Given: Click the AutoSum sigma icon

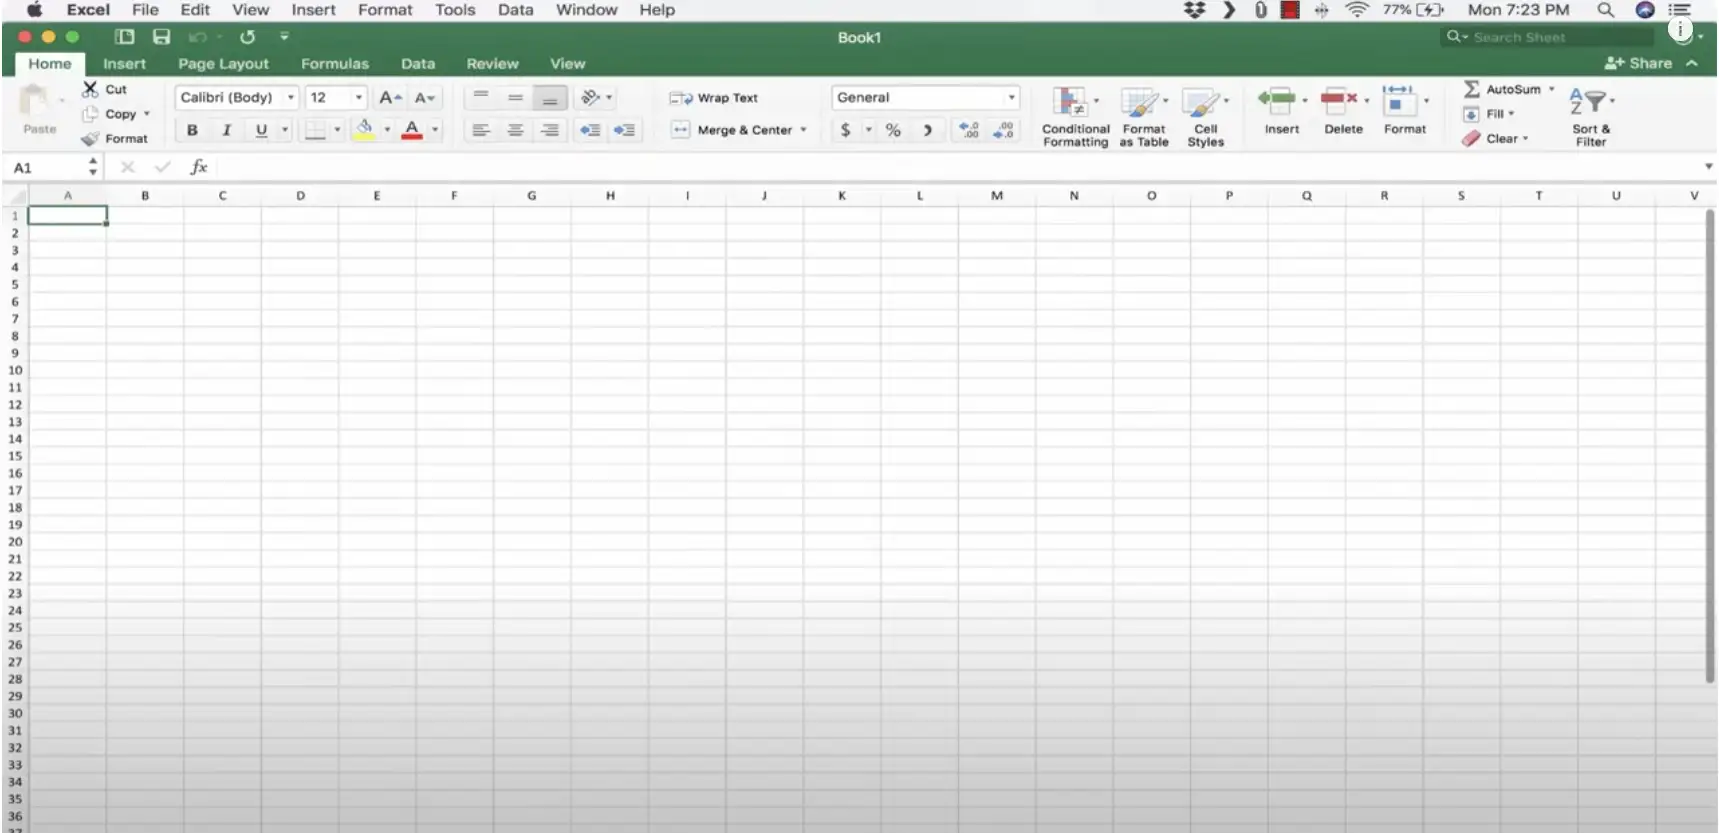Looking at the screenshot, I should coord(1472,89).
